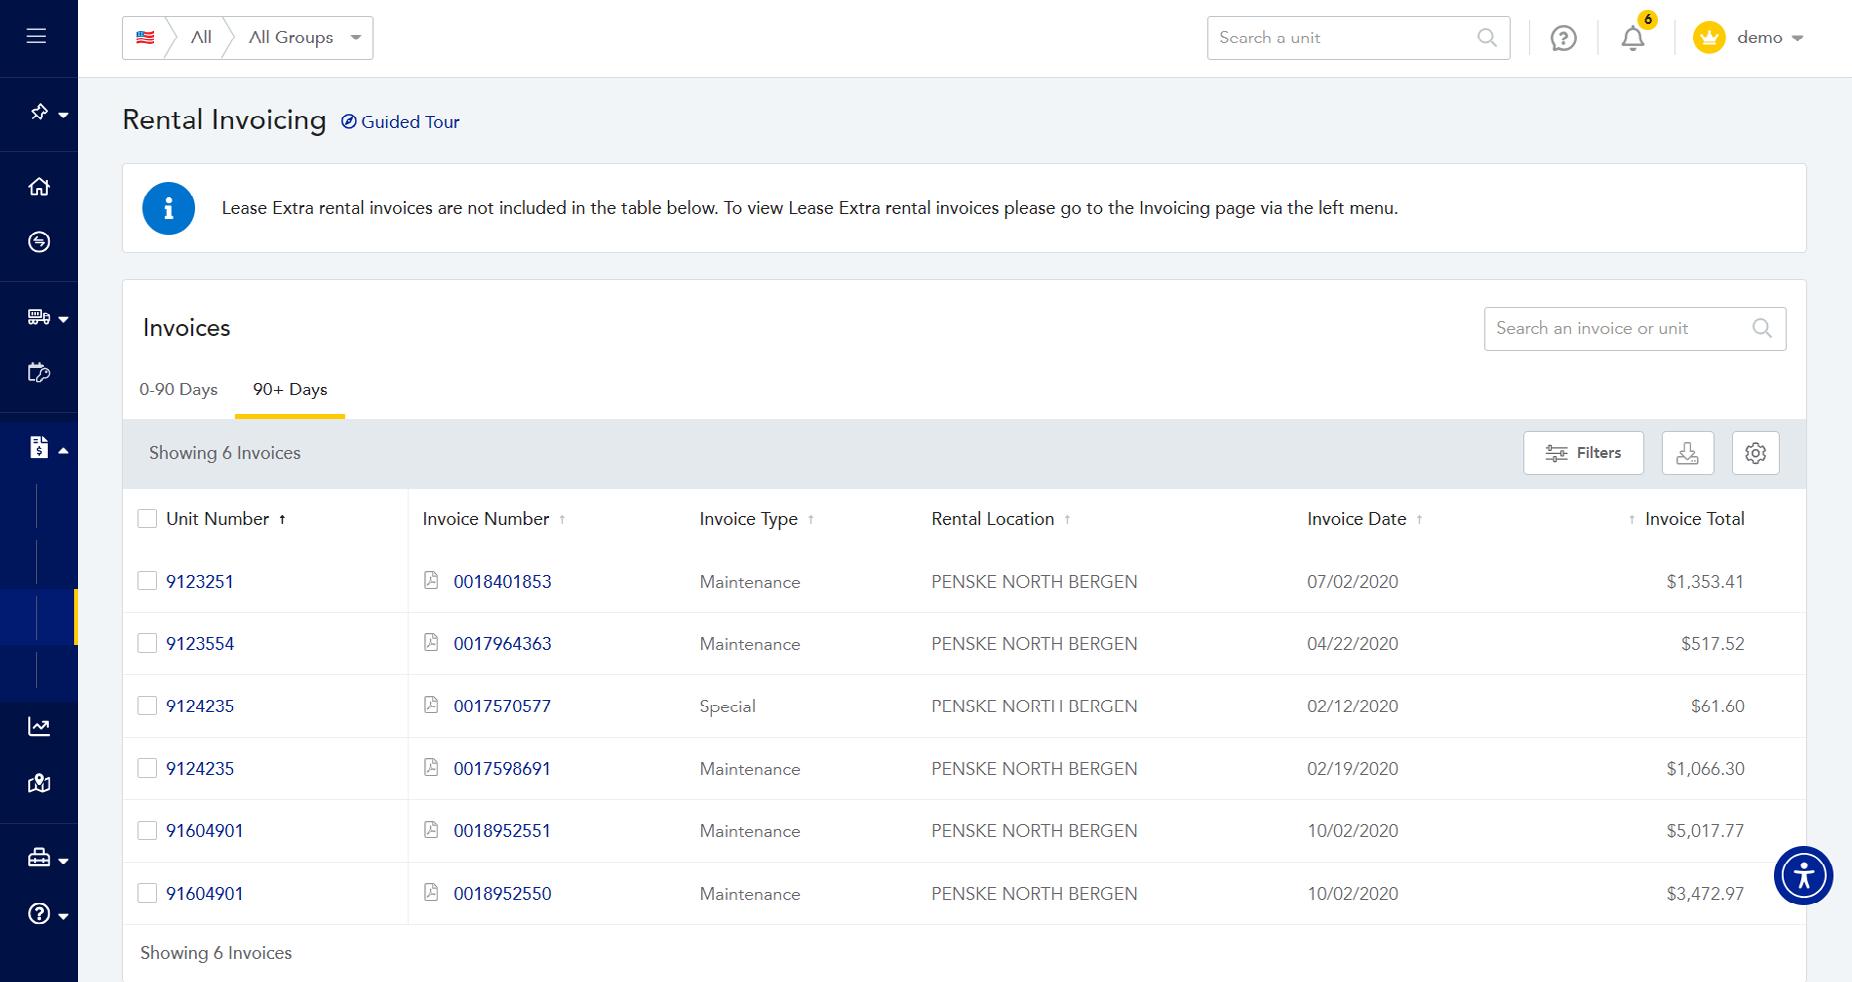Open the demo user account menu
This screenshot has width=1852, height=982.
[x=1749, y=38]
